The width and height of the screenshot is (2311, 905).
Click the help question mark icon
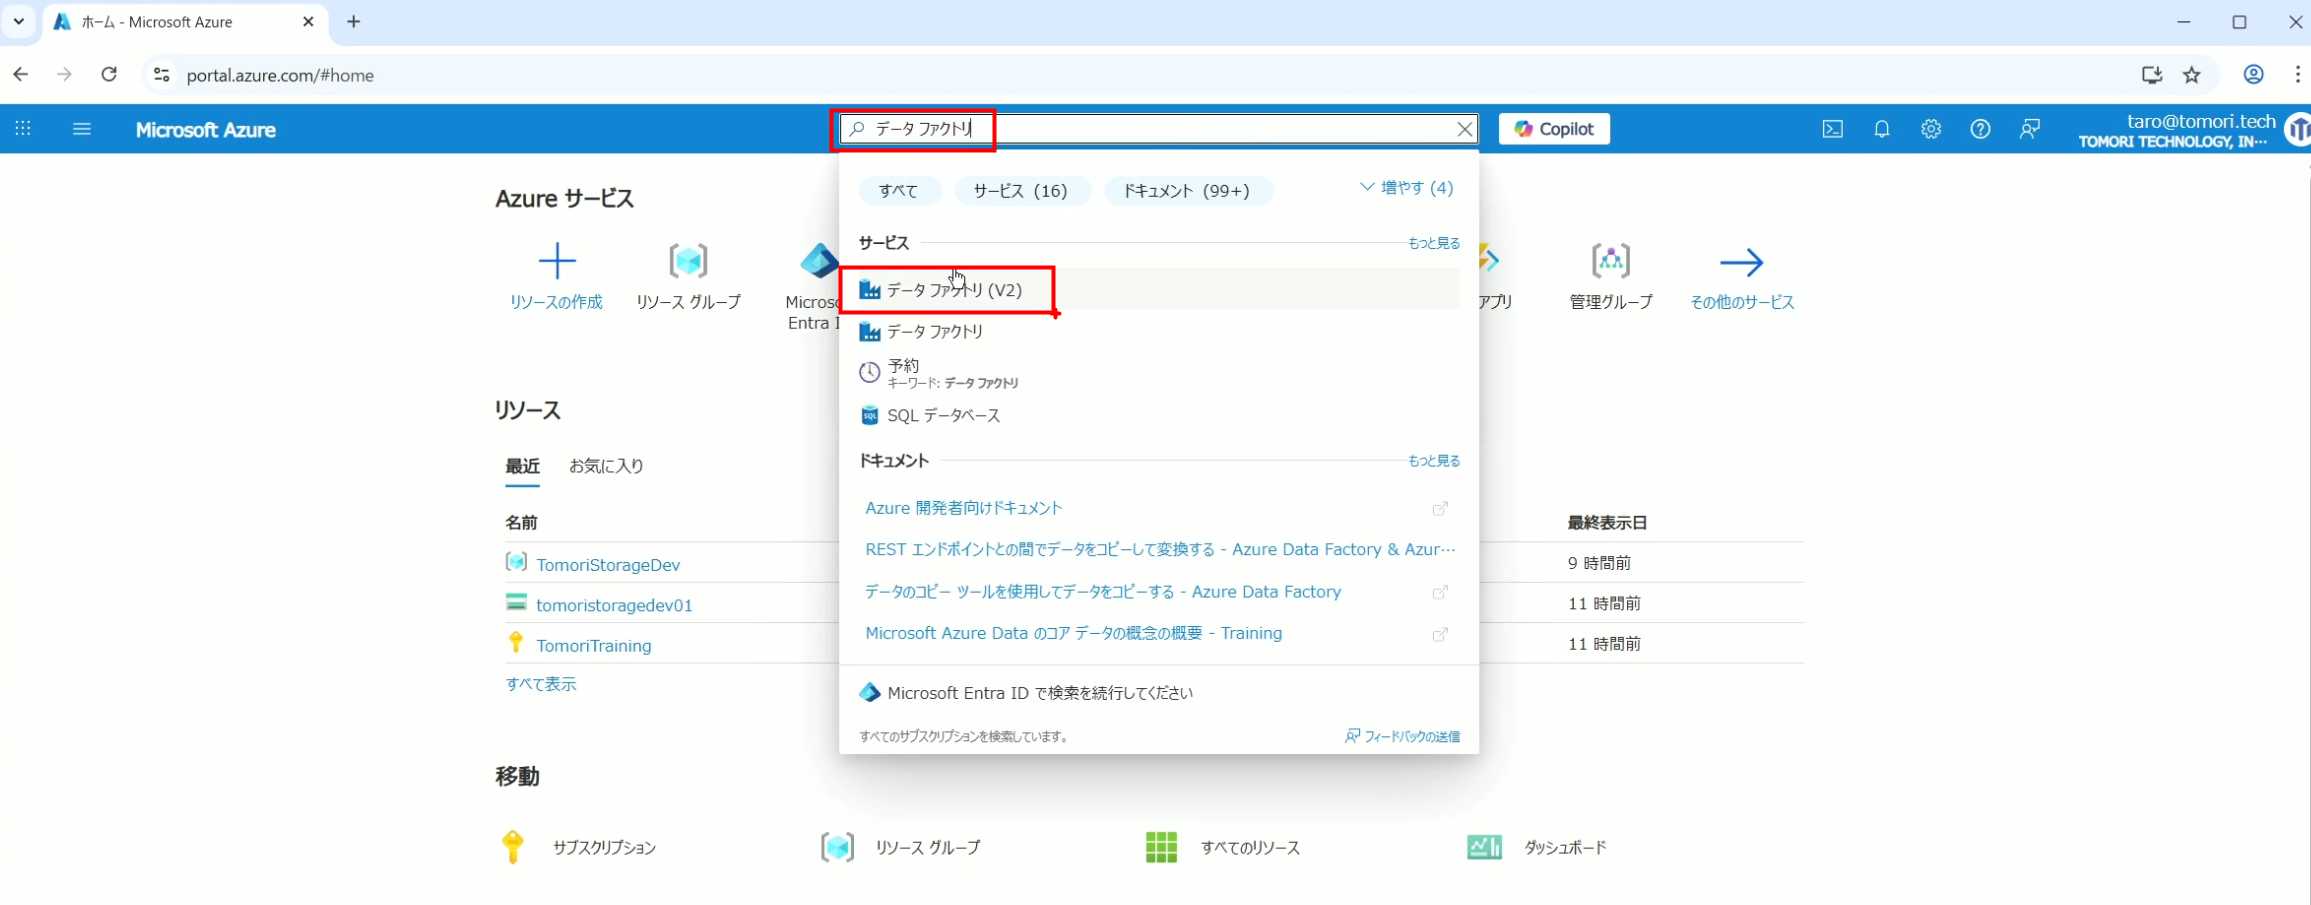(1979, 129)
